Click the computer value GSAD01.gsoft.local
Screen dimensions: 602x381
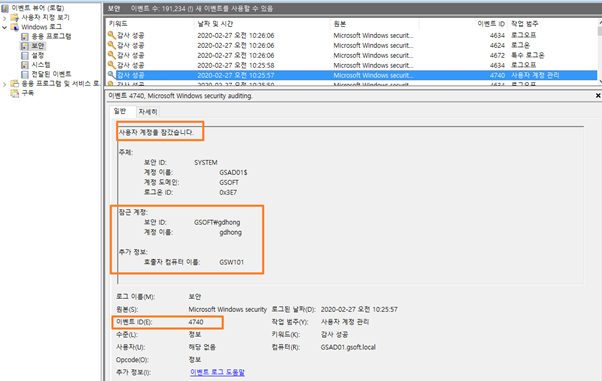pyautogui.click(x=348, y=347)
